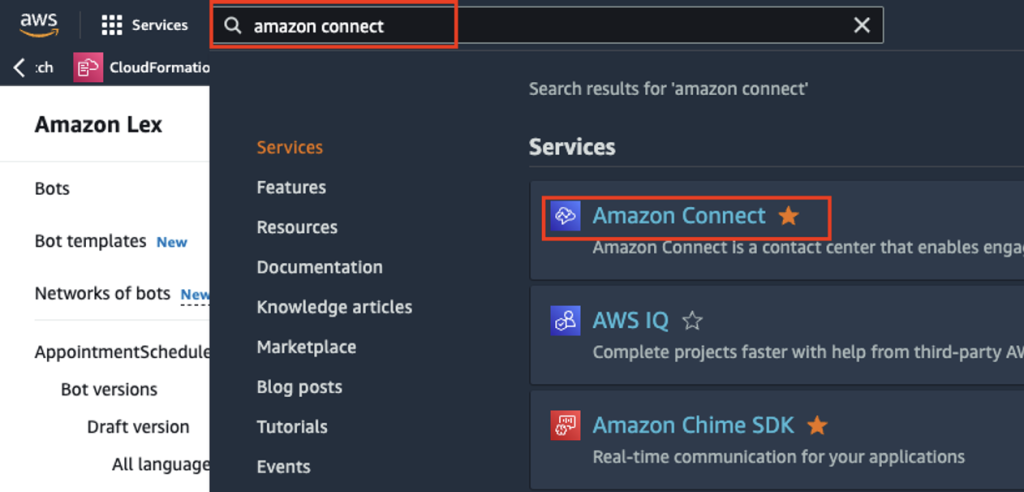Click the search magnifier icon
The height and width of the screenshot is (492, 1024).
coord(232,25)
